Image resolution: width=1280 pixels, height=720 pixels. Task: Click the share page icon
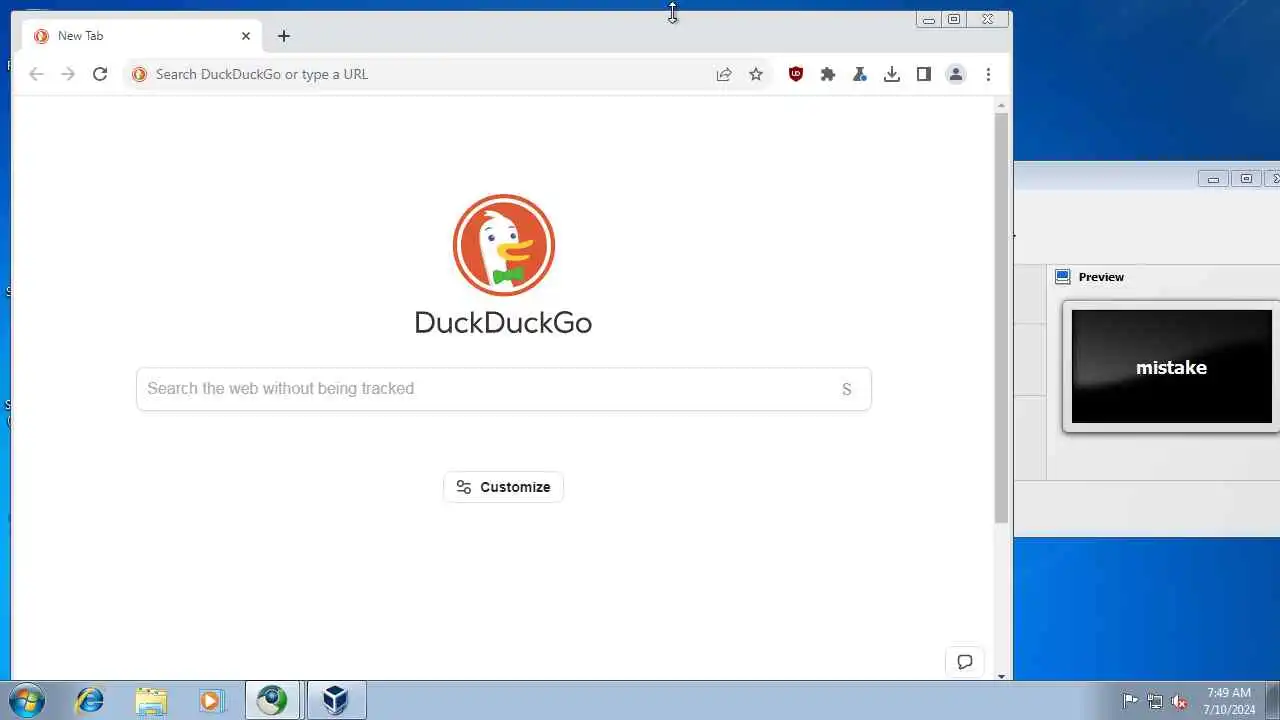pyautogui.click(x=724, y=74)
